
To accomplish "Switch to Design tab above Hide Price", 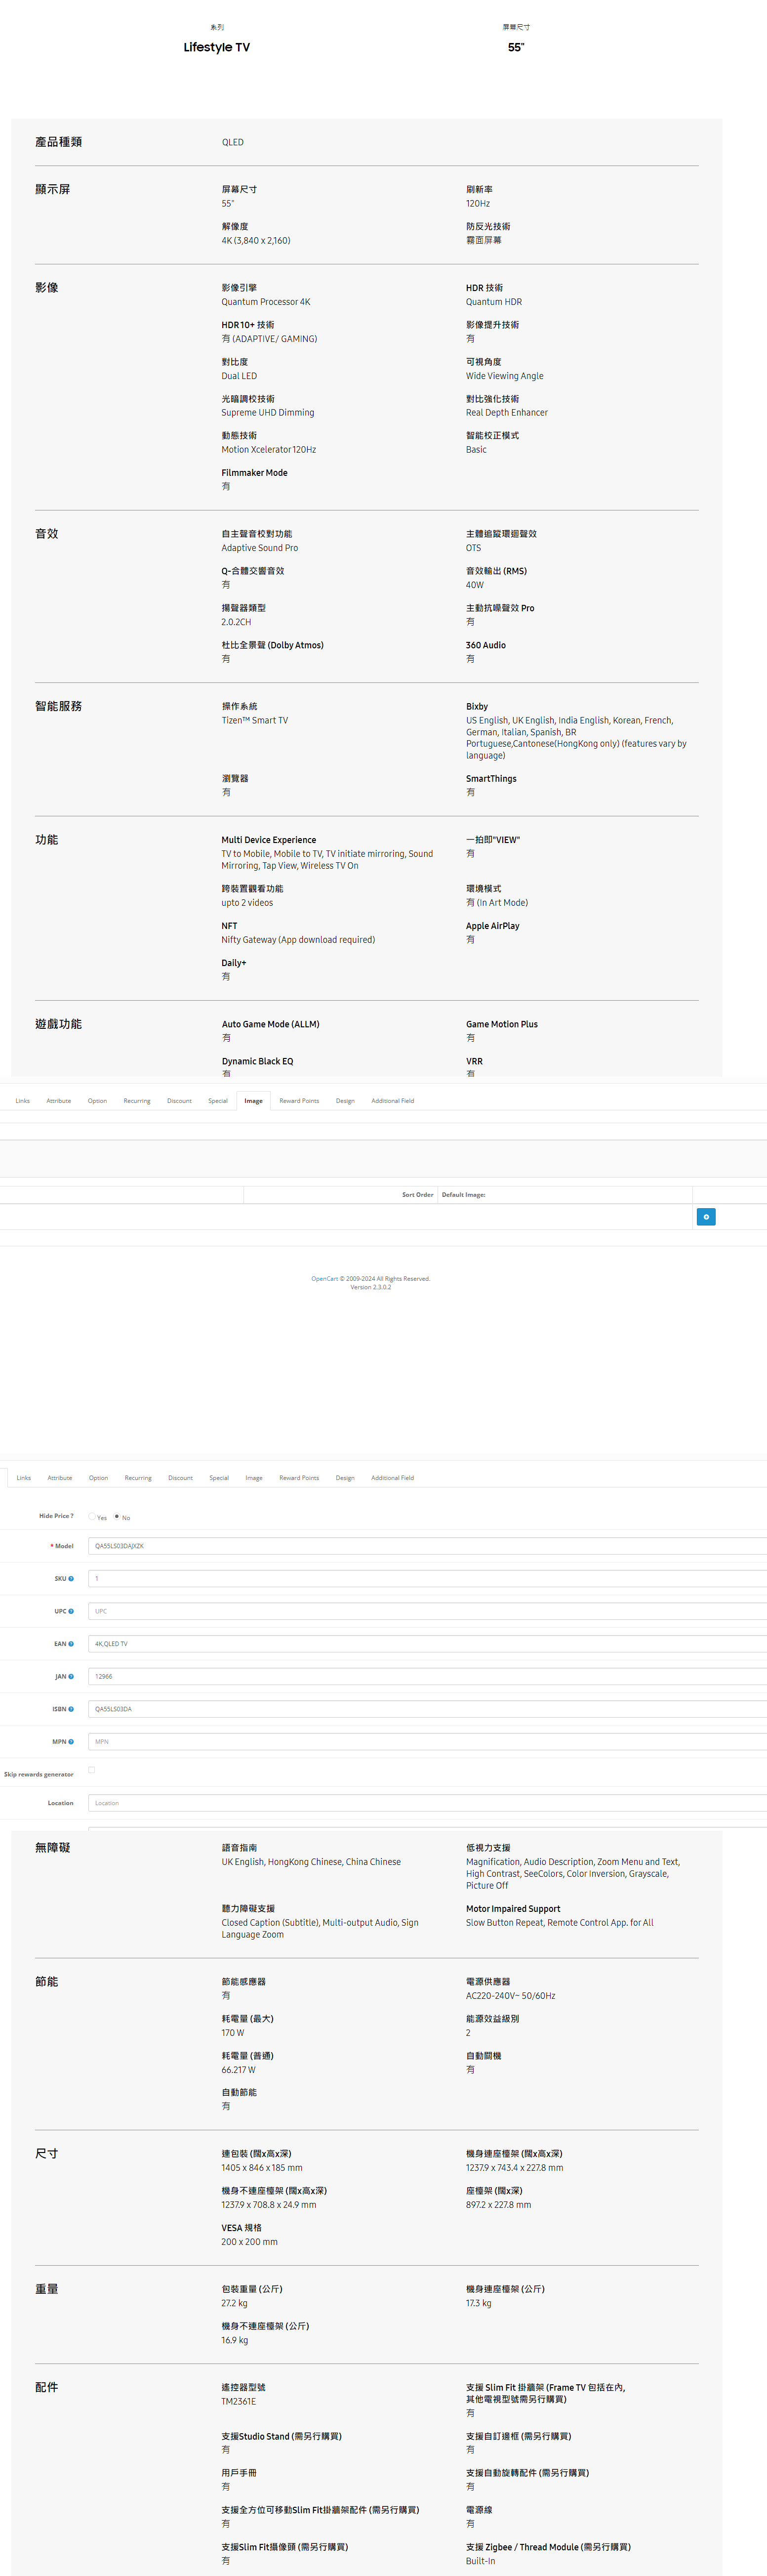I will pyautogui.click(x=345, y=1478).
